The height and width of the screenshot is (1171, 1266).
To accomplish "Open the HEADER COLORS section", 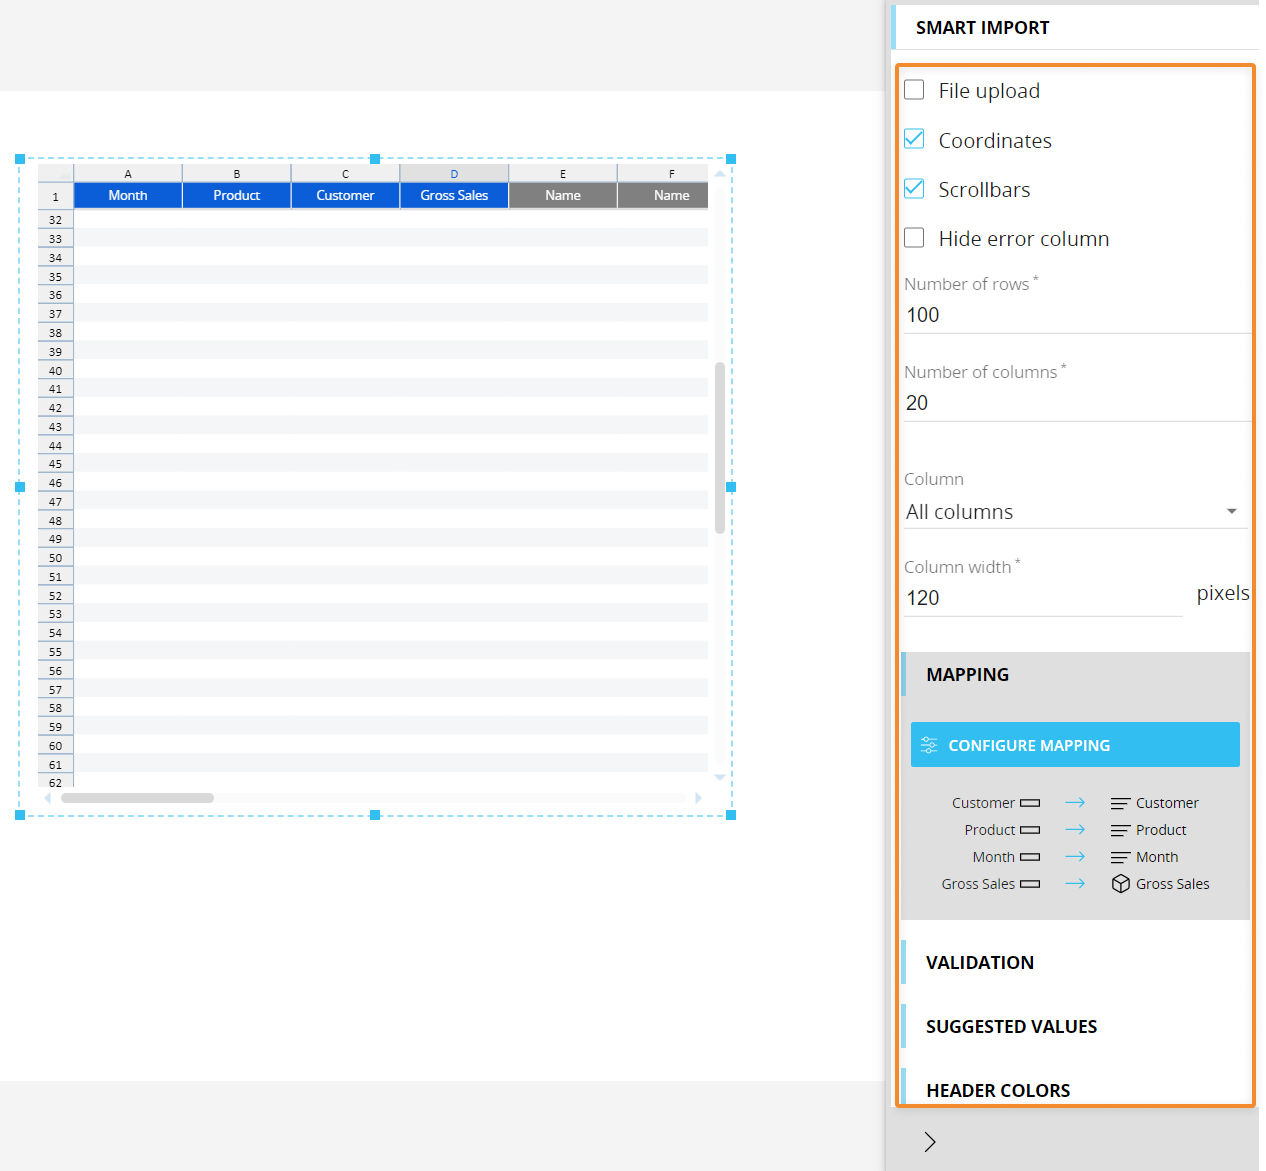I will (x=997, y=1090).
